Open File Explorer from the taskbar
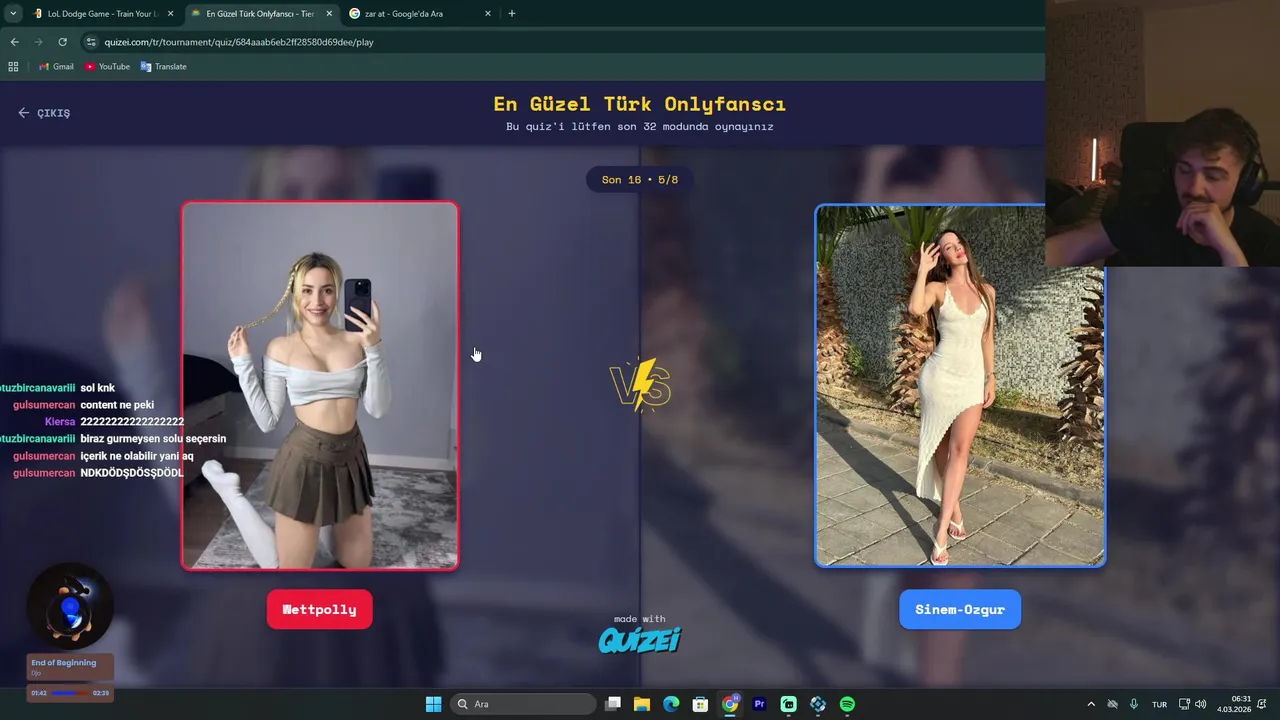 [642, 704]
